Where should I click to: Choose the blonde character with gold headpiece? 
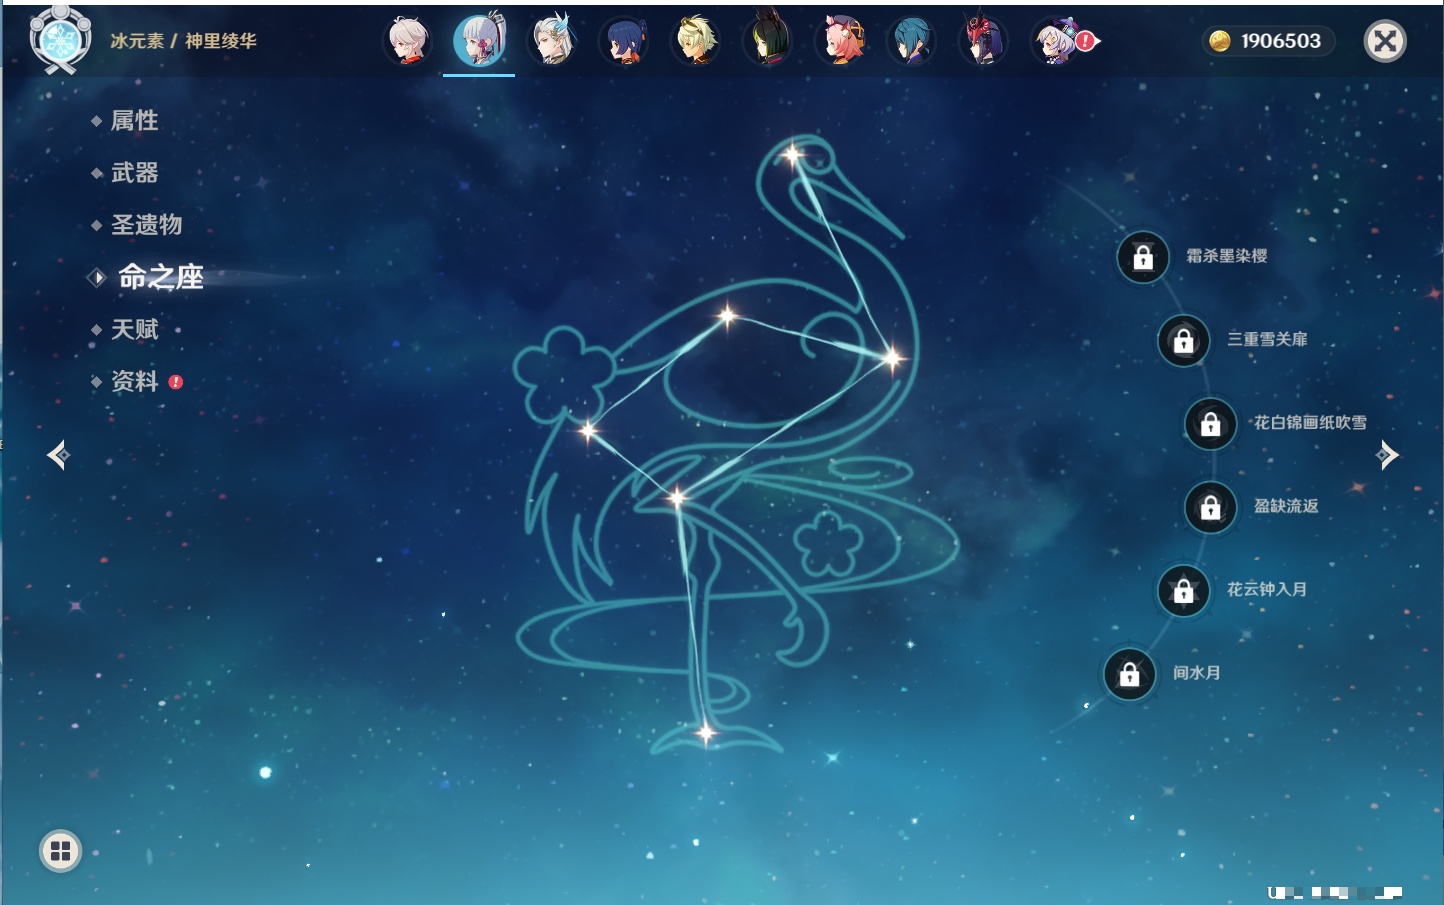click(x=696, y=42)
